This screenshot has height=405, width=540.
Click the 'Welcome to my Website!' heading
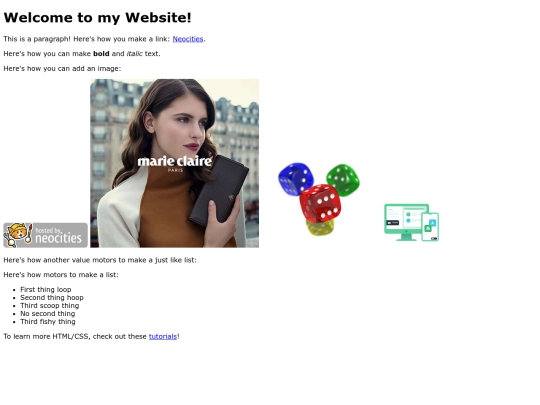(x=97, y=18)
